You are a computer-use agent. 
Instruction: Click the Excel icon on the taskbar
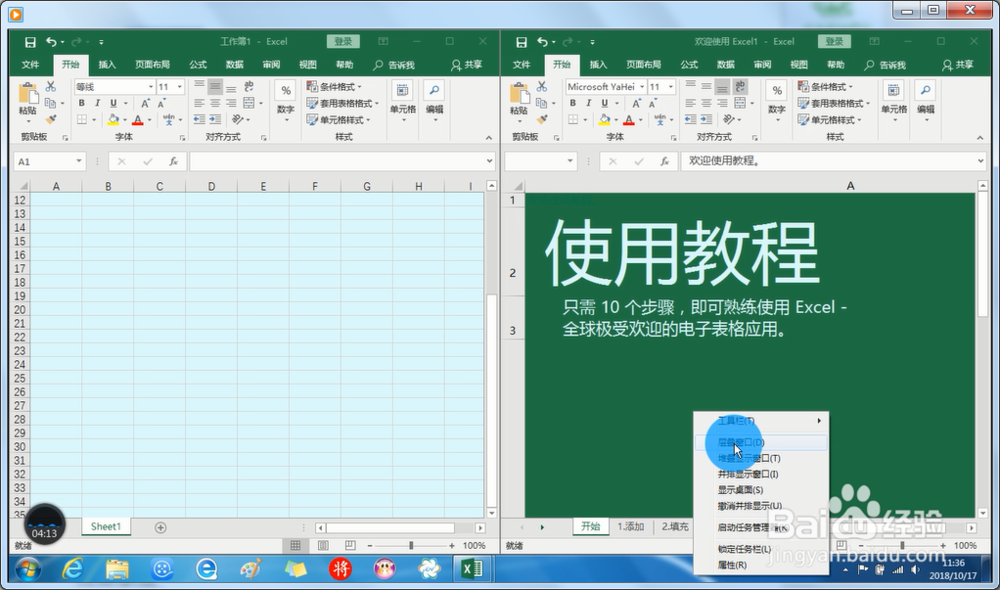tap(472, 569)
